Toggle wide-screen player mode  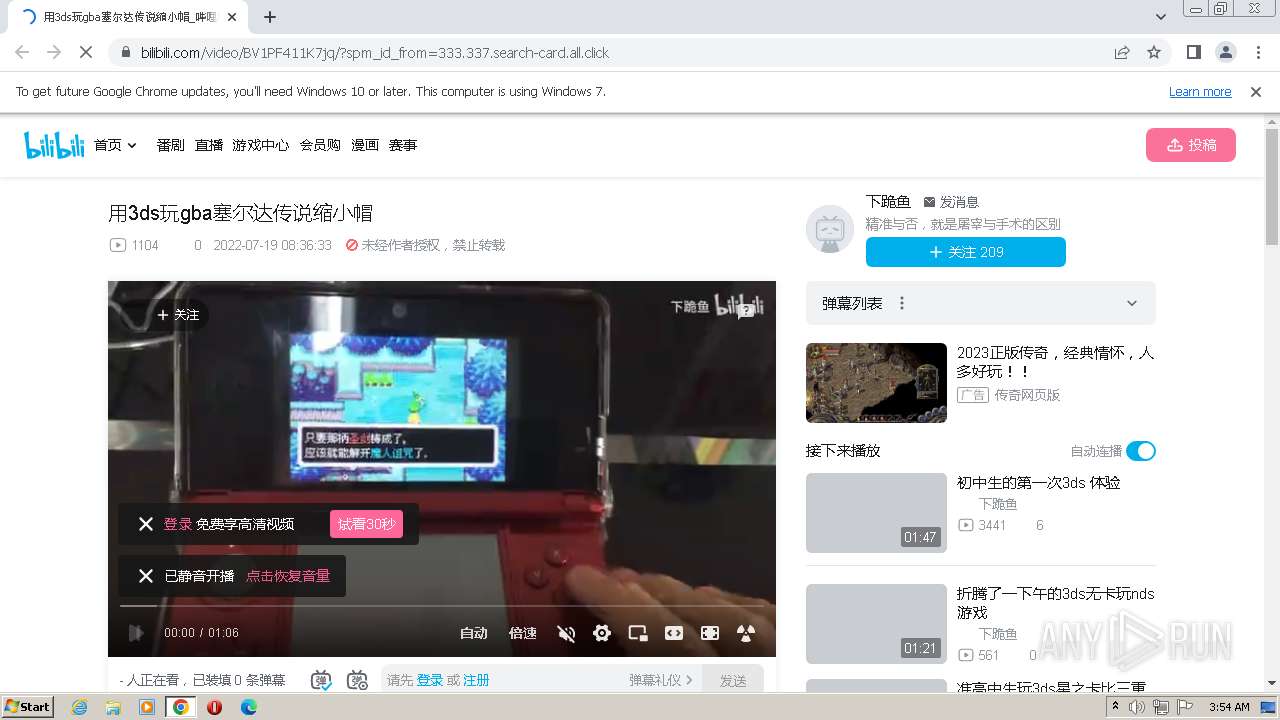pyautogui.click(x=674, y=633)
